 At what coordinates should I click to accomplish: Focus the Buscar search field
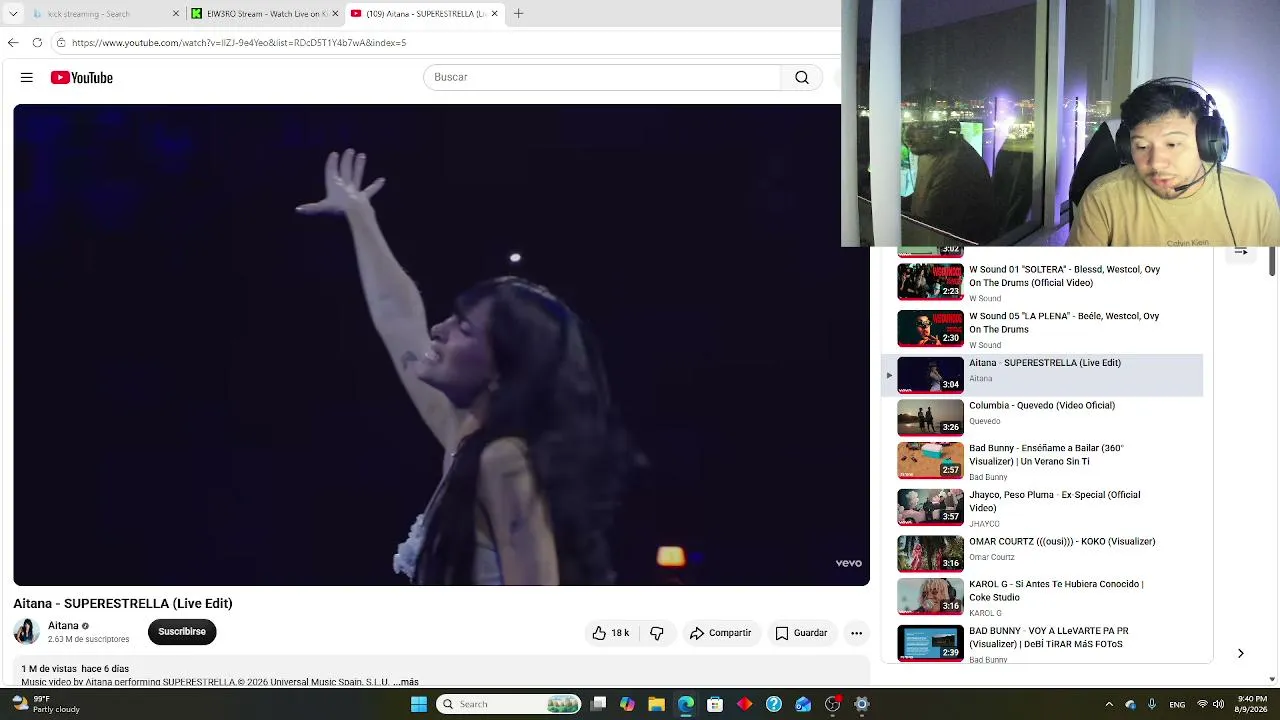(x=602, y=77)
